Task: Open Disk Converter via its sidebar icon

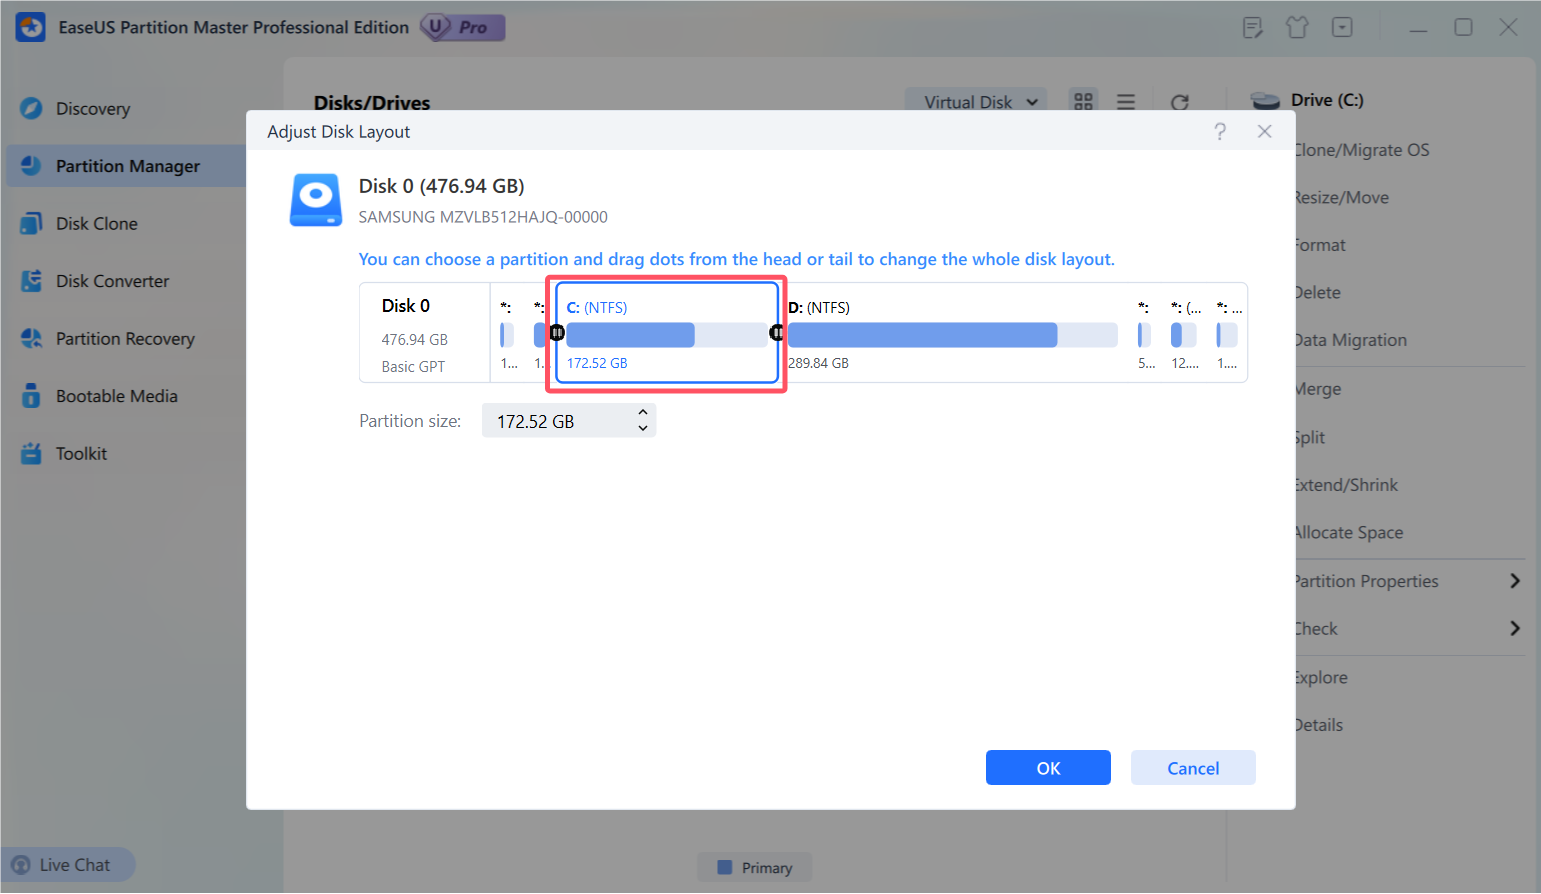Action: click(x=31, y=281)
